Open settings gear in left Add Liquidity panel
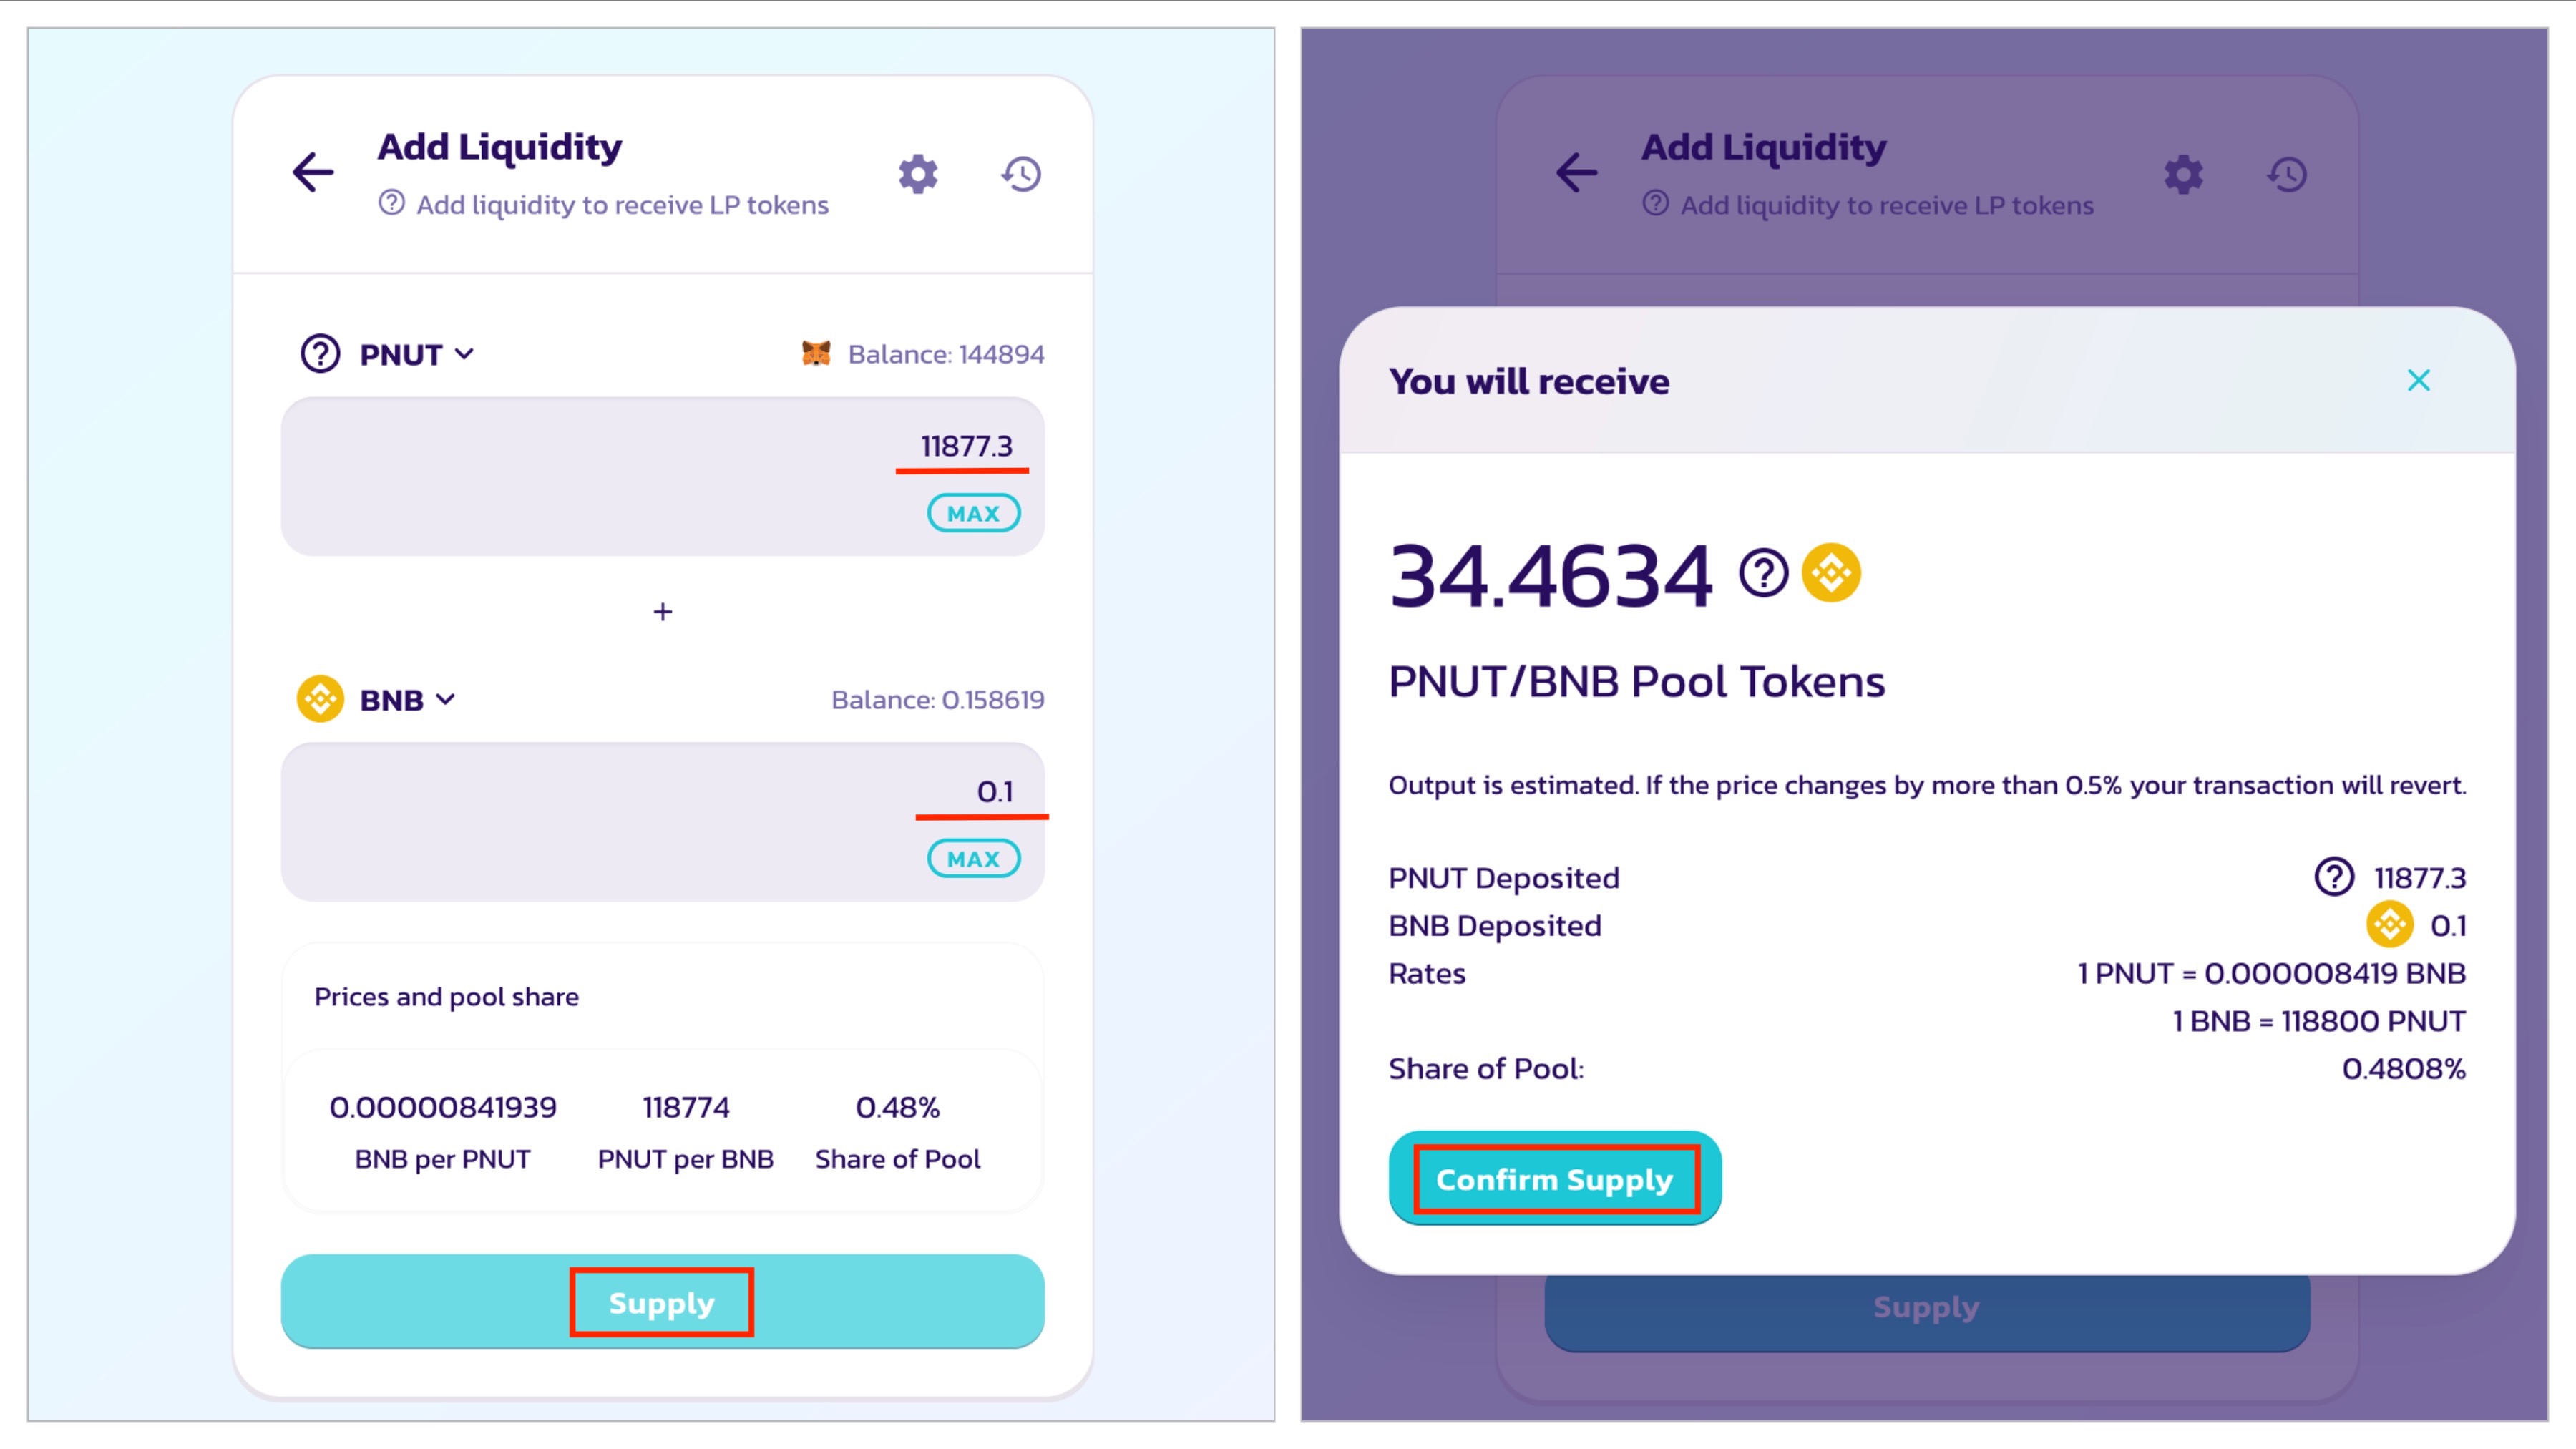This screenshot has height=1449, width=2576. pos(917,174)
